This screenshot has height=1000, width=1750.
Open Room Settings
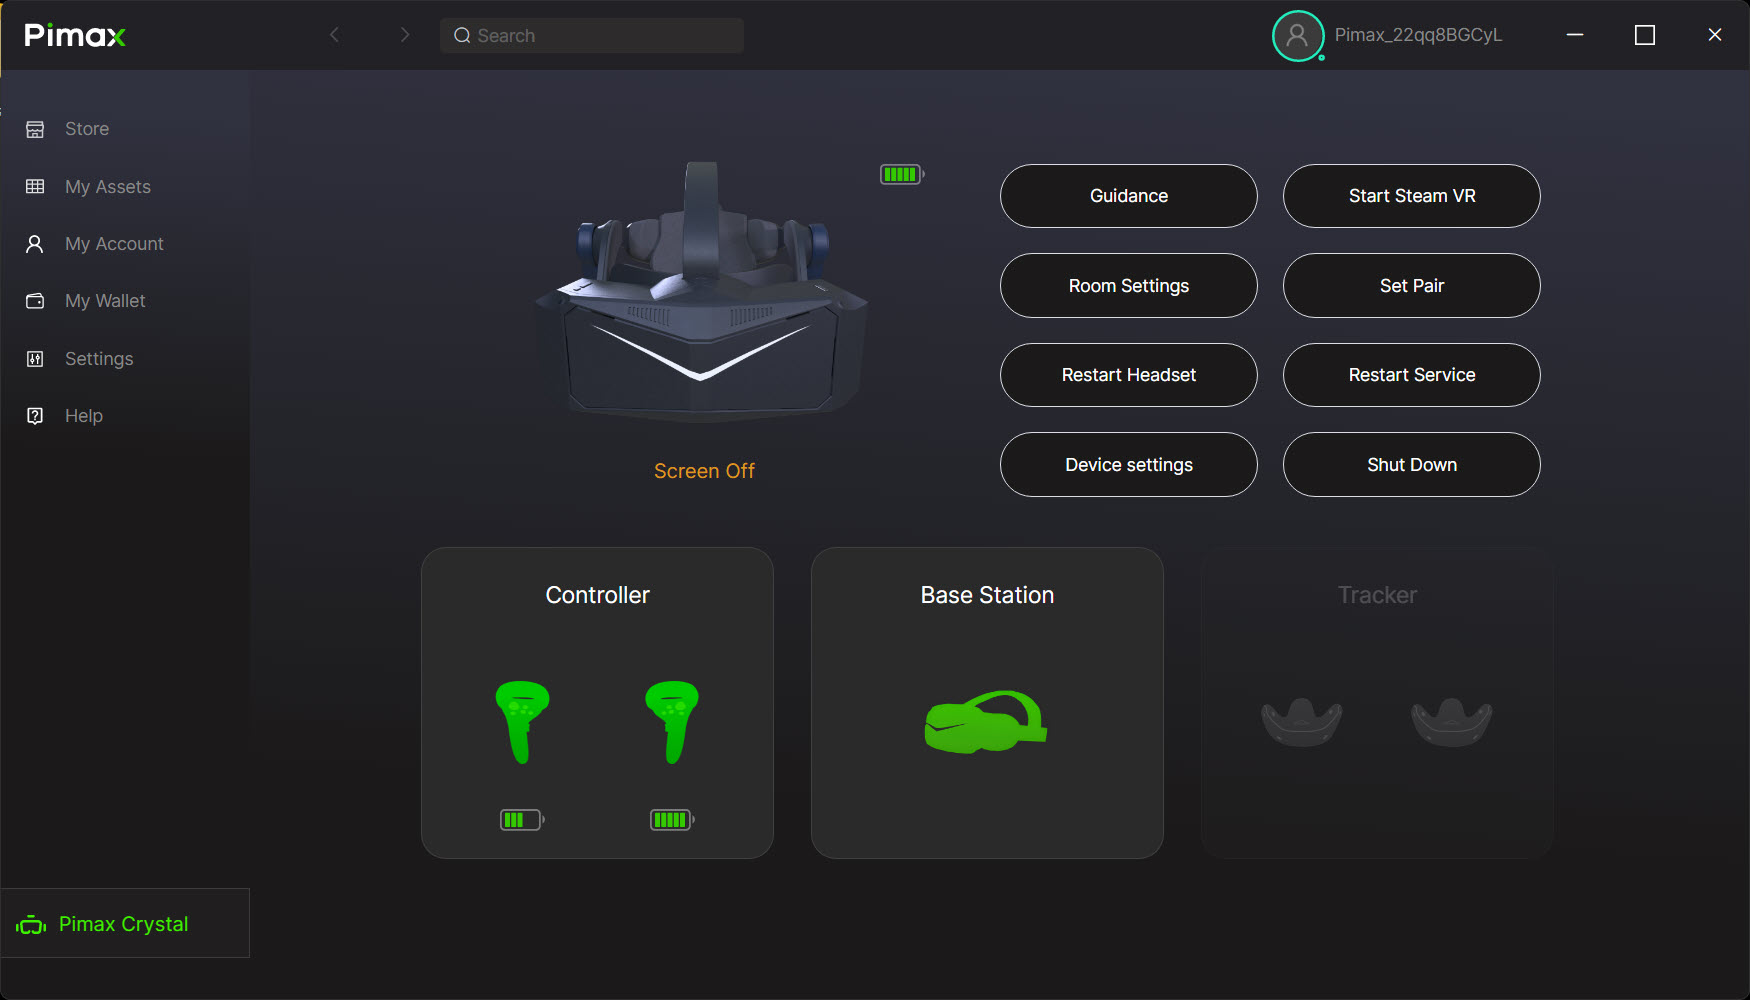1128,286
